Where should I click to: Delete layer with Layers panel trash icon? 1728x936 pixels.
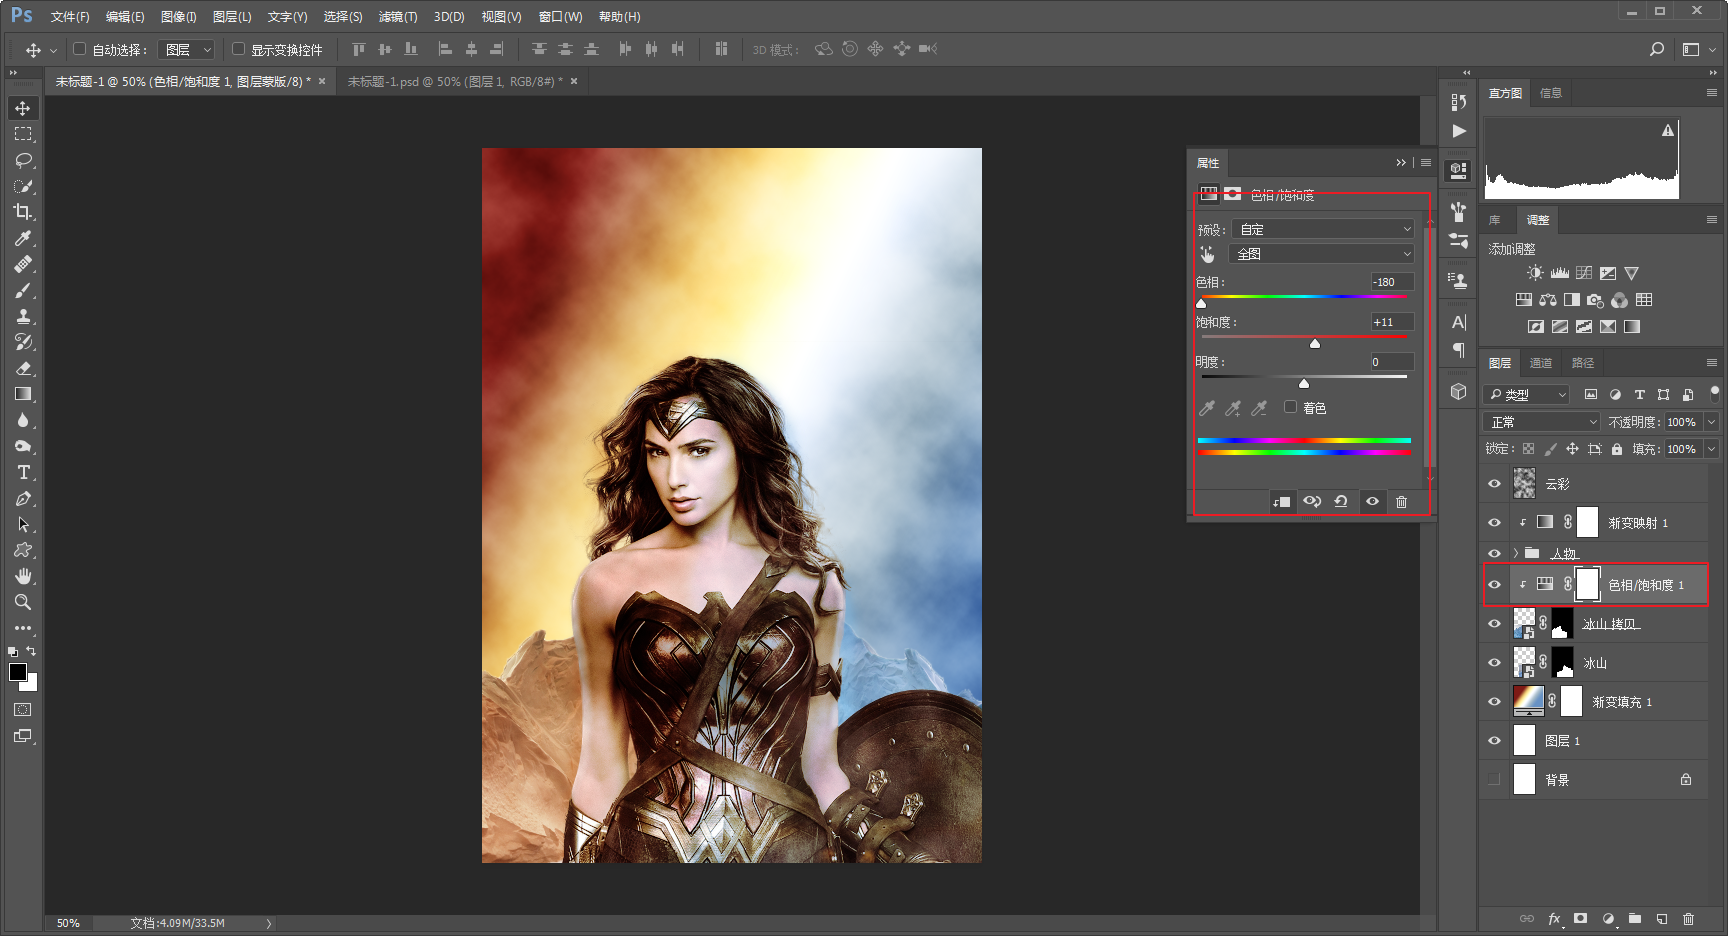click(x=1689, y=918)
